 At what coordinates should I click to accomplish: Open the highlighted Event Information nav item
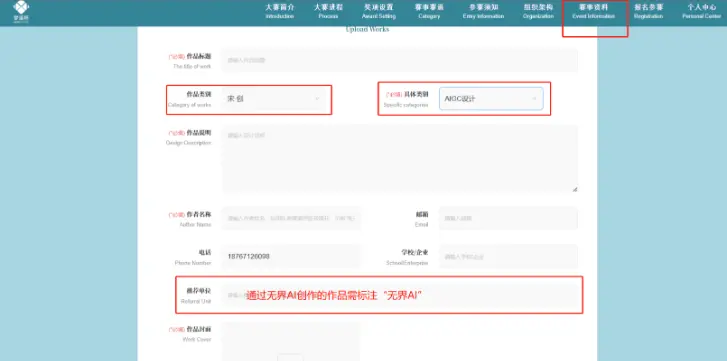[593, 12]
